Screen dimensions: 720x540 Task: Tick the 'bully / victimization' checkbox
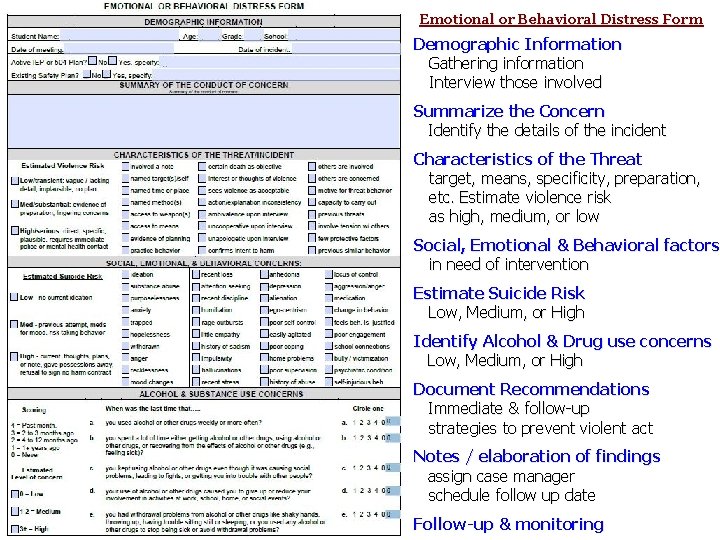click(x=329, y=358)
